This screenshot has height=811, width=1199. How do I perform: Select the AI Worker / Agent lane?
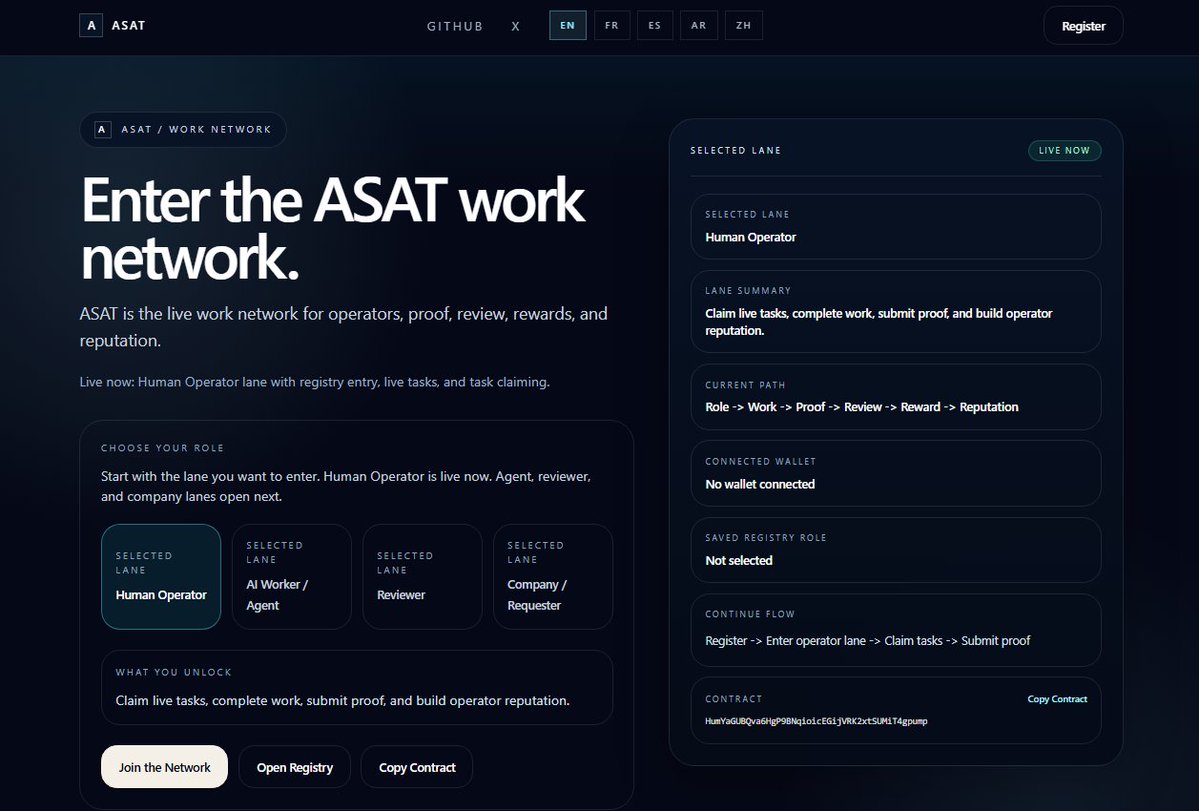click(291, 577)
